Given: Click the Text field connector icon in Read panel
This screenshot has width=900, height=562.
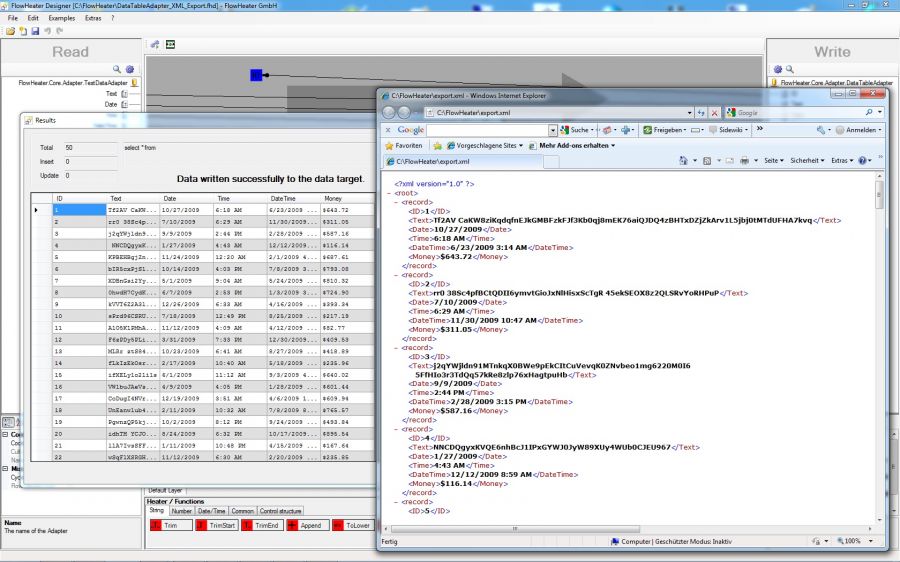Looking at the screenshot, I should coord(124,94).
